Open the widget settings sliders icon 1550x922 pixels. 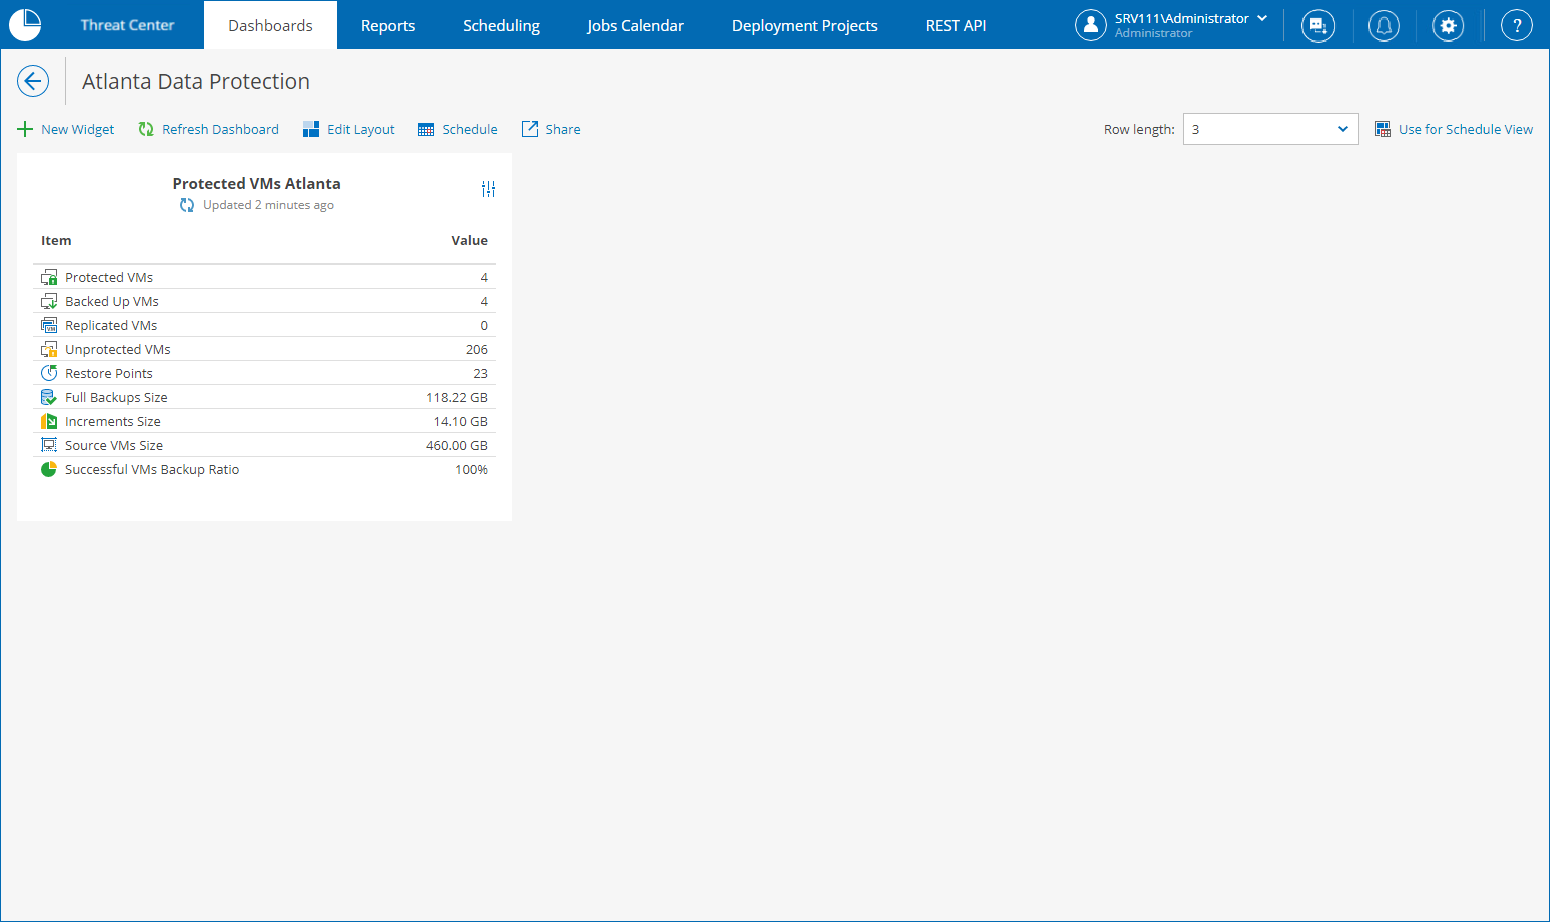(488, 189)
